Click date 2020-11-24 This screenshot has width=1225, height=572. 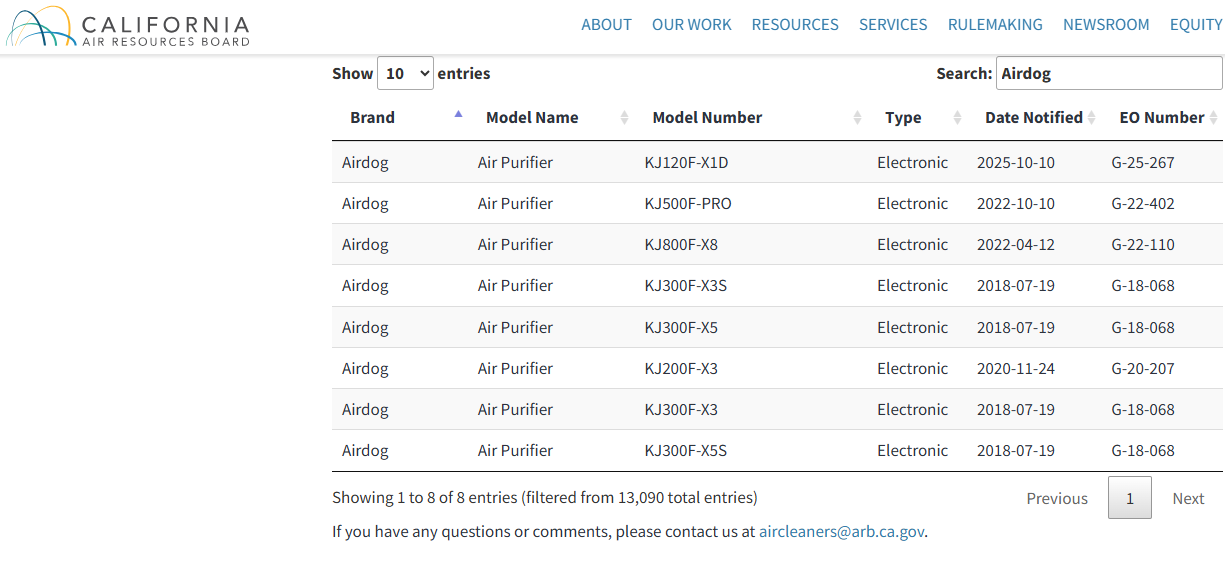coord(1016,368)
